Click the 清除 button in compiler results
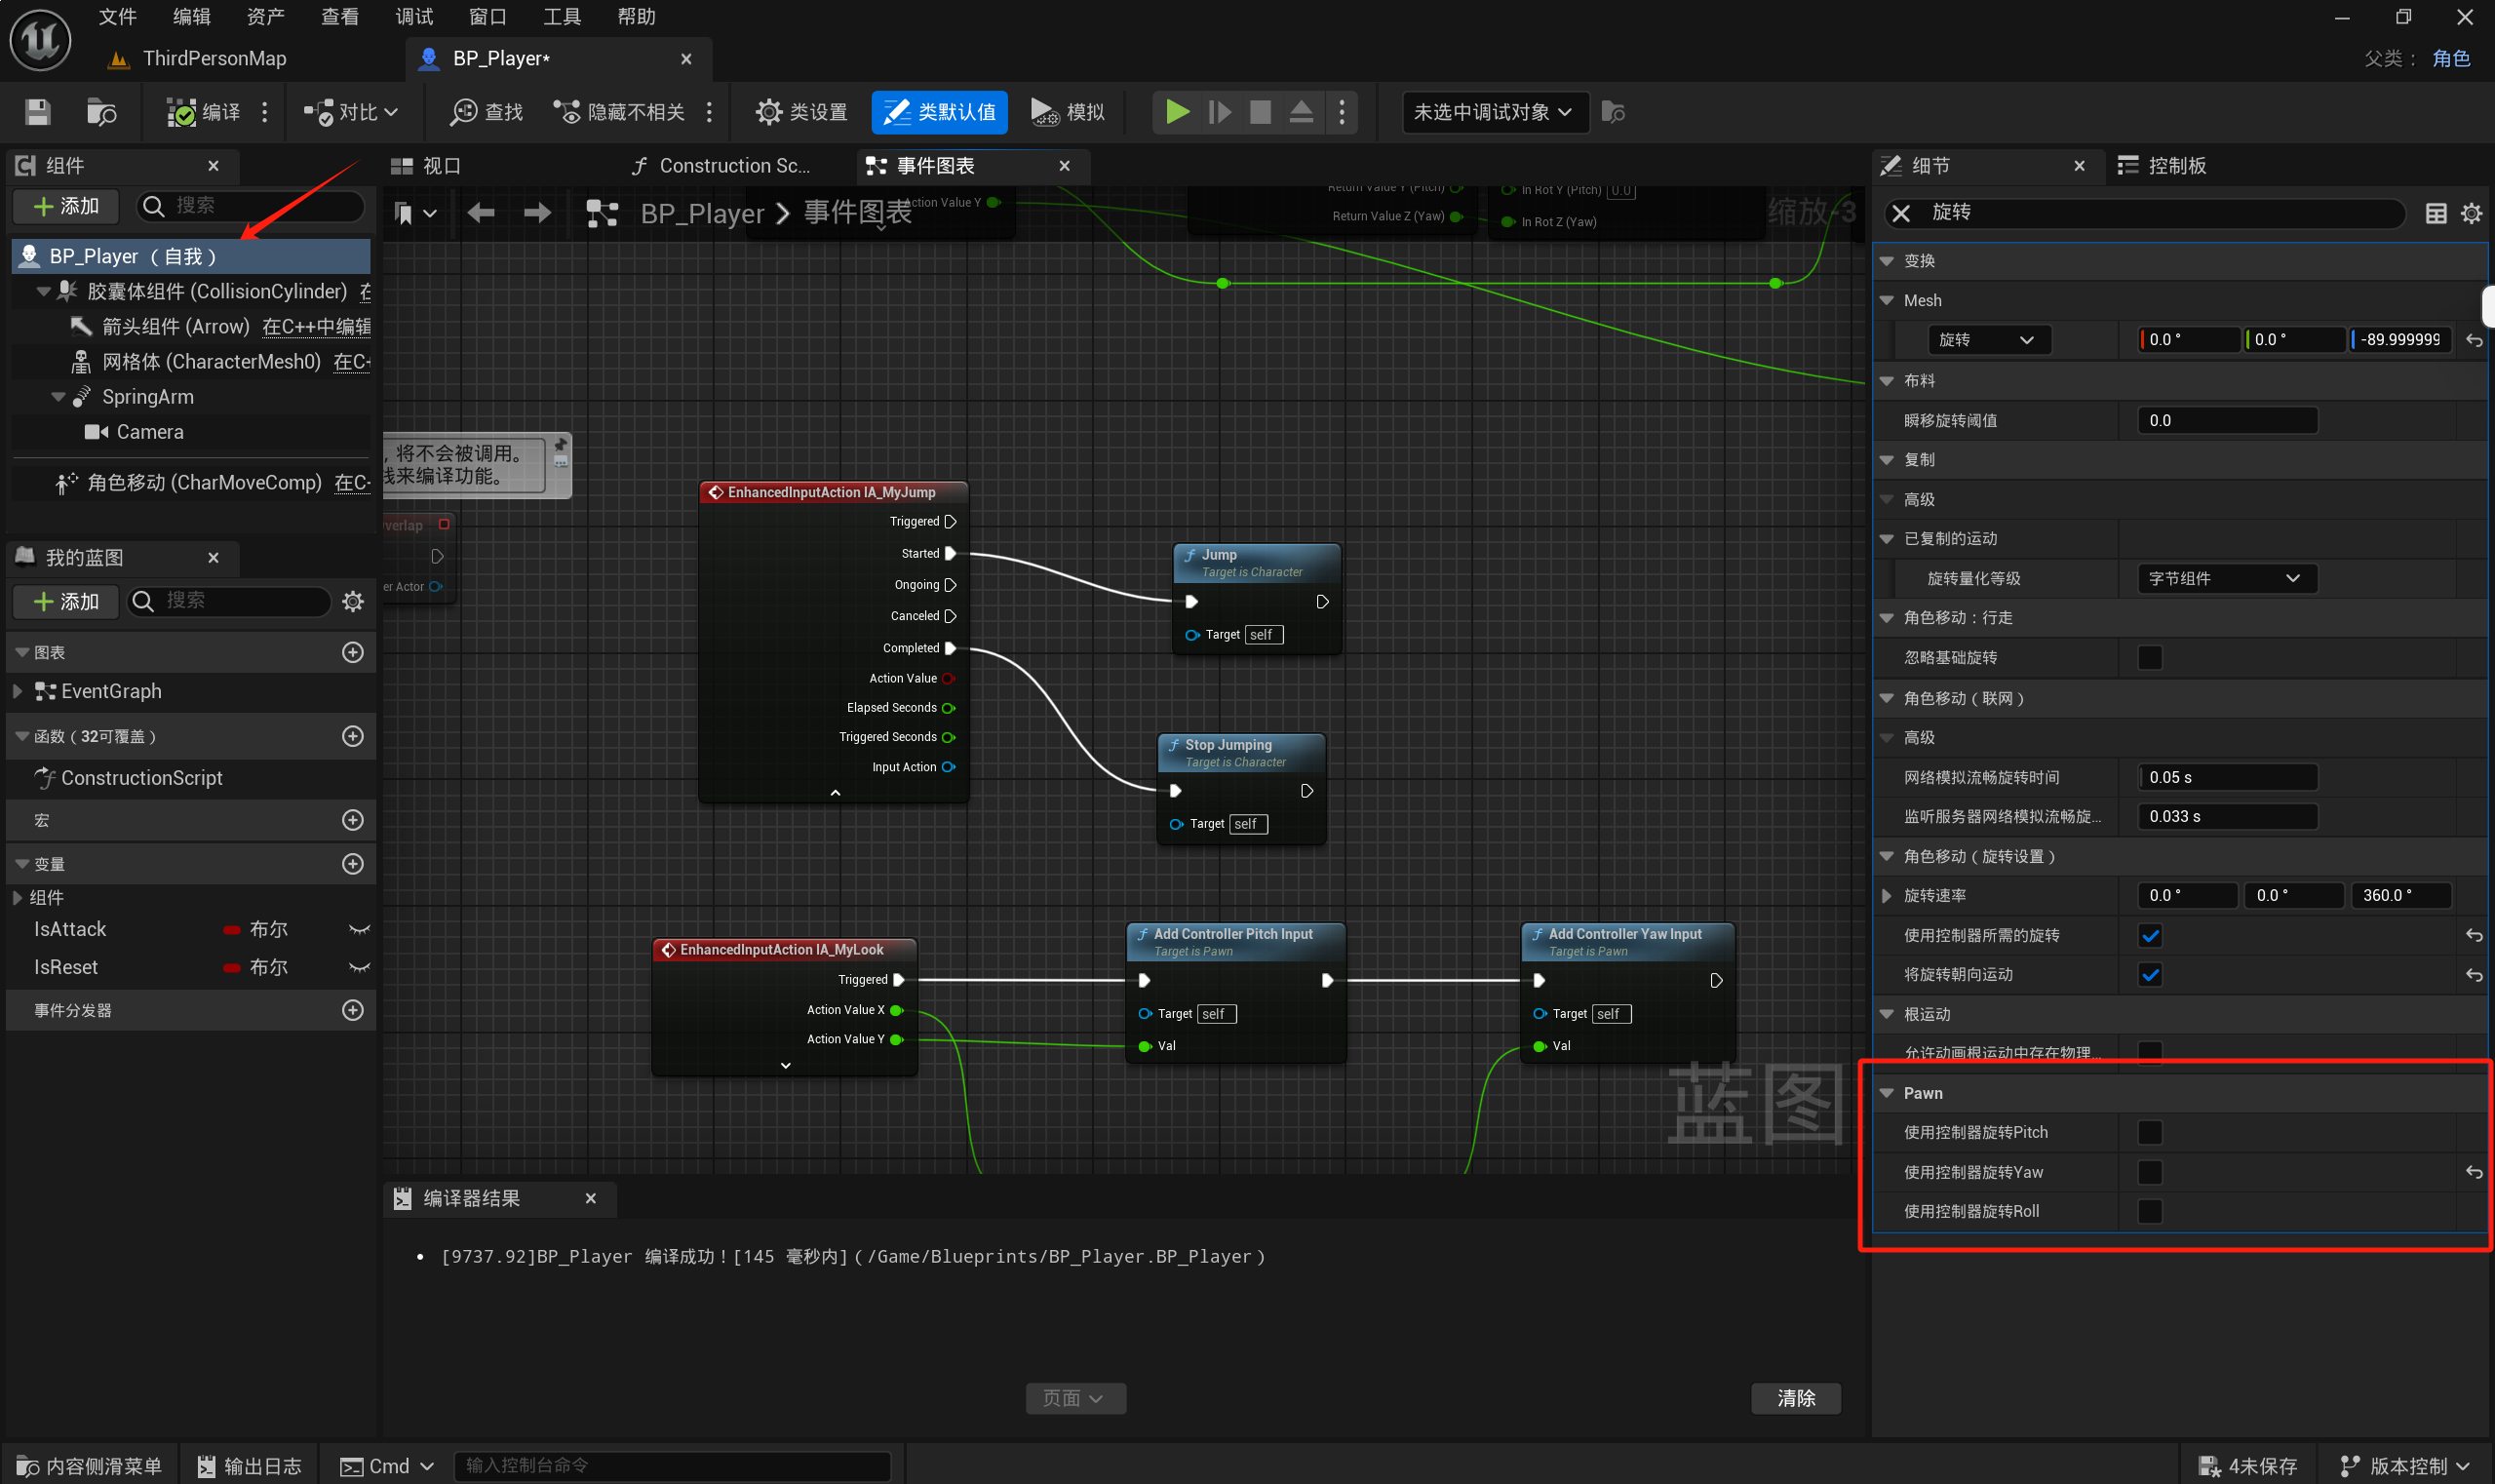 pos(1795,1398)
